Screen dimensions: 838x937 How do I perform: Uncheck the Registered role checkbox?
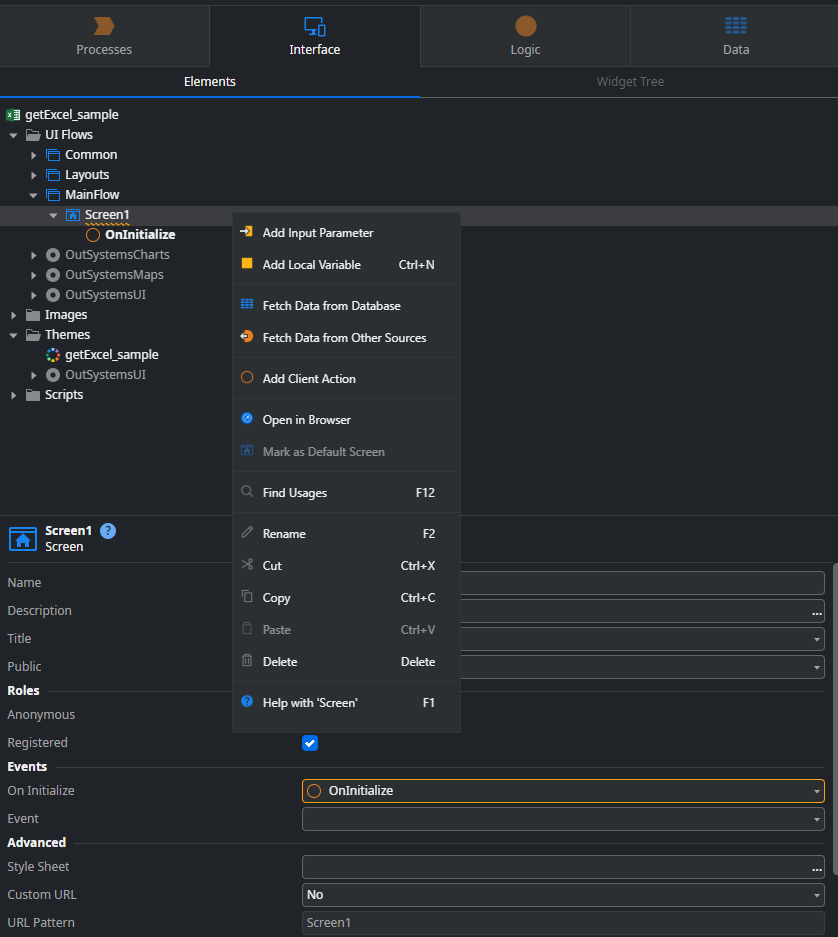310,743
